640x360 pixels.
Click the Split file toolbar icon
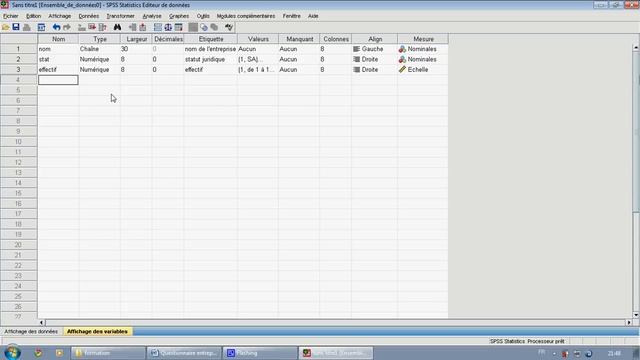[158, 27]
